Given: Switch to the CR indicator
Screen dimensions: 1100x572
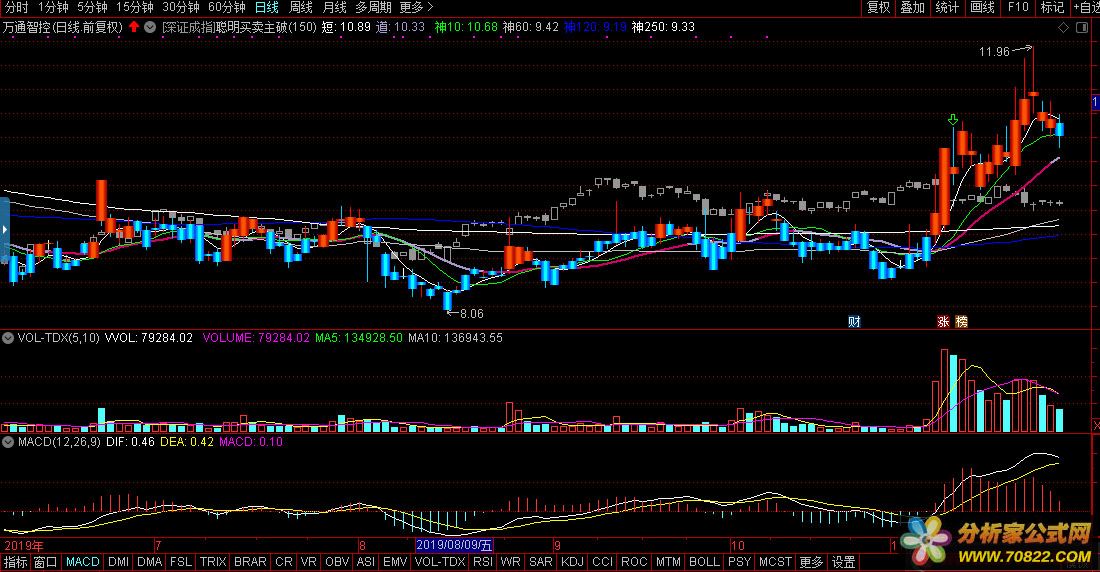Looking at the screenshot, I should click(284, 562).
